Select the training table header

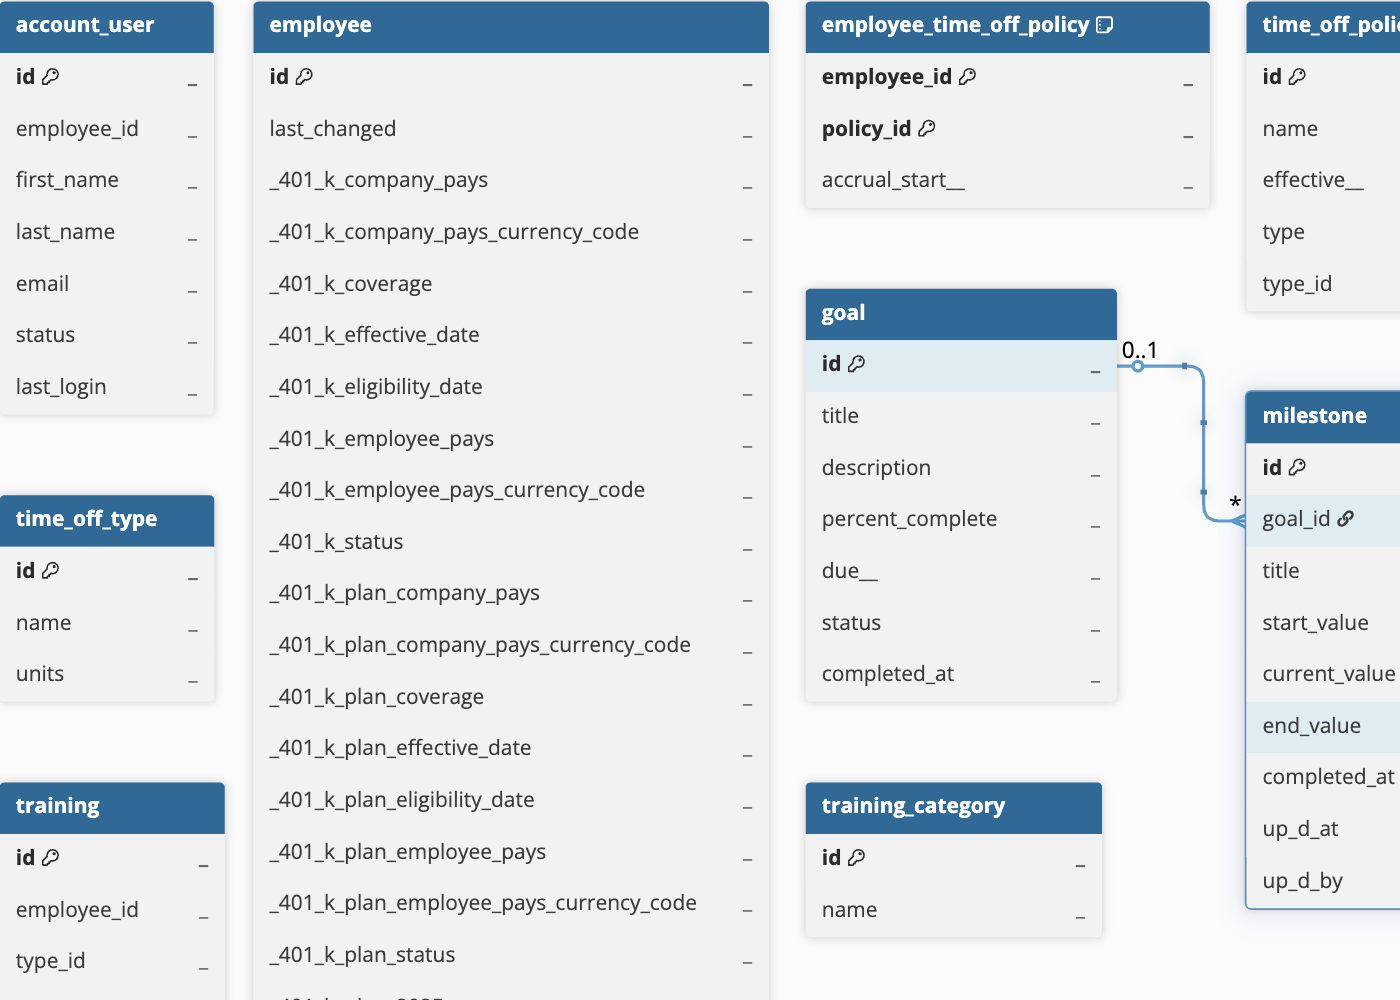(x=112, y=807)
